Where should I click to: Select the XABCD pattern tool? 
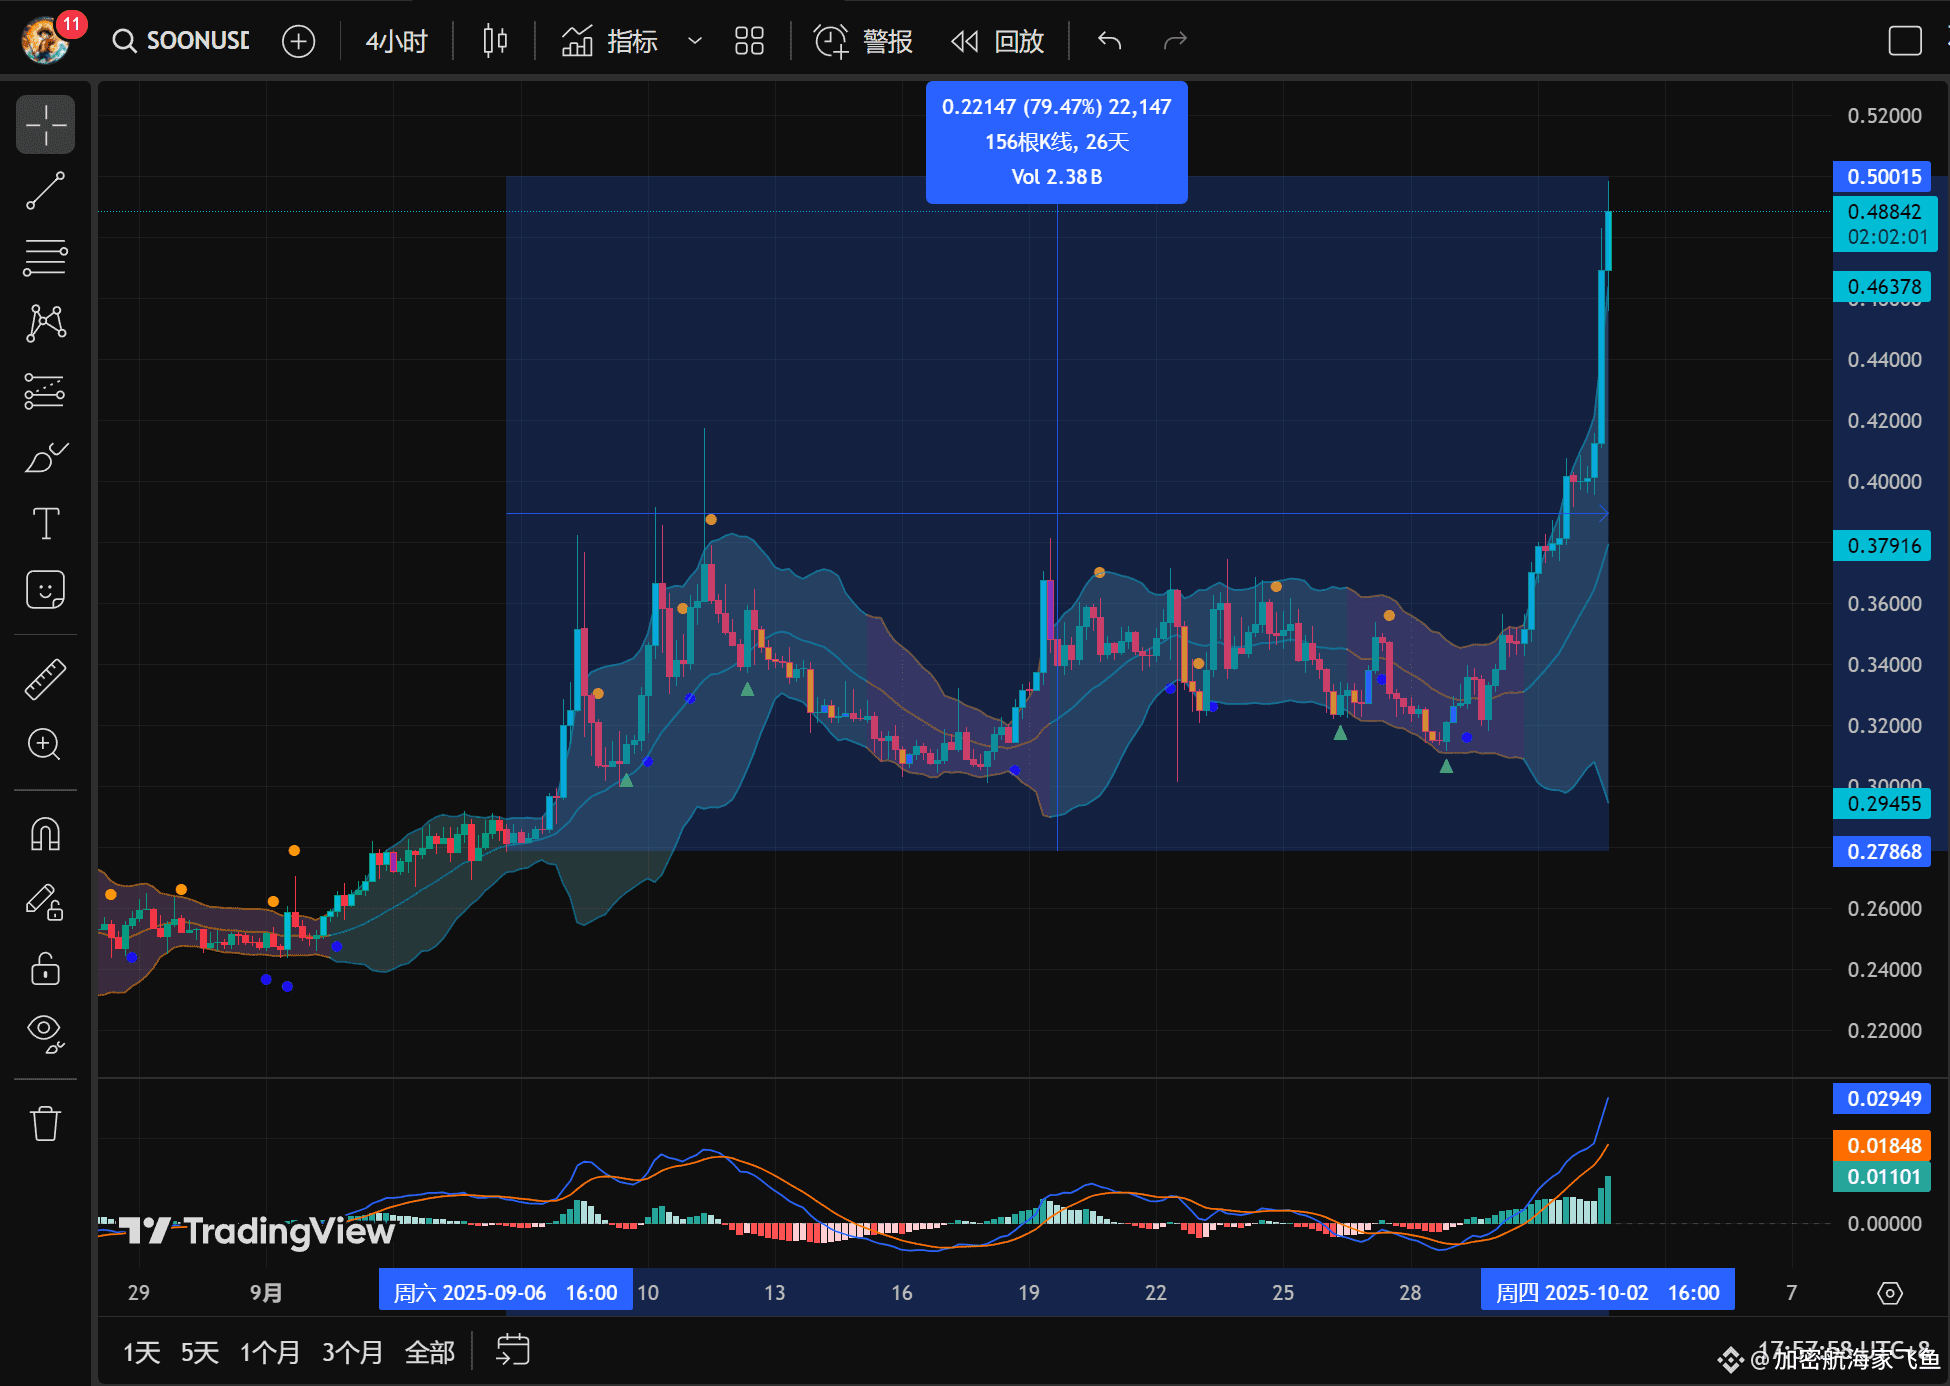[x=45, y=323]
